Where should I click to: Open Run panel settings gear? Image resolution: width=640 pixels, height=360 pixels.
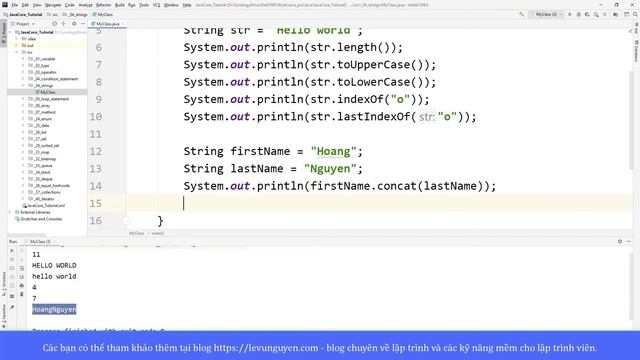pyautogui.click(x=620, y=242)
